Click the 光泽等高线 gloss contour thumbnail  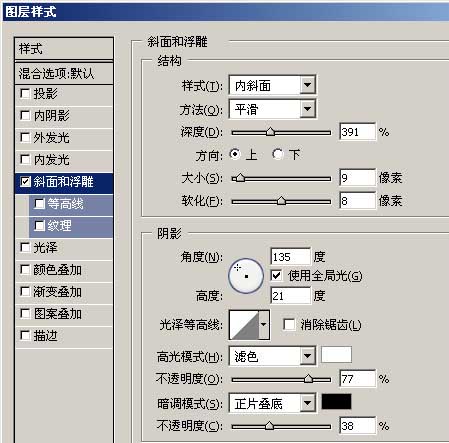coord(244,325)
